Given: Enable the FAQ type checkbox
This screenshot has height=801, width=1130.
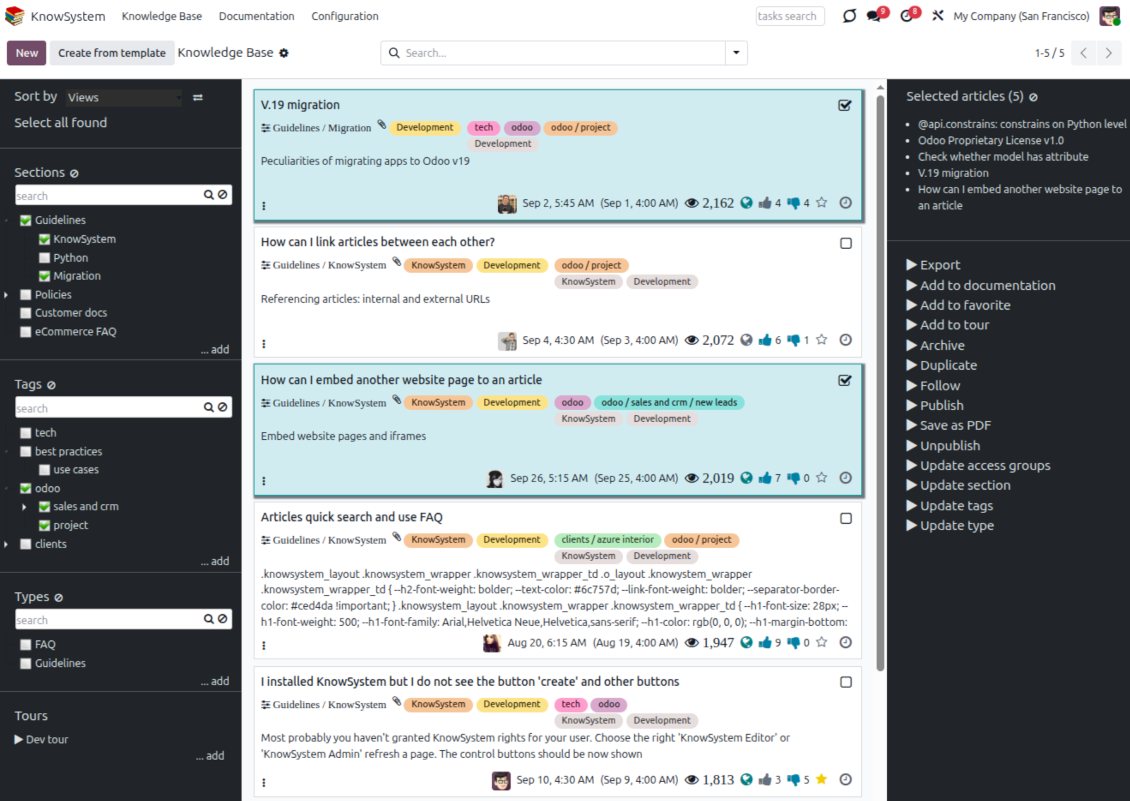Looking at the screenshot, I should [x=26, y=645].
